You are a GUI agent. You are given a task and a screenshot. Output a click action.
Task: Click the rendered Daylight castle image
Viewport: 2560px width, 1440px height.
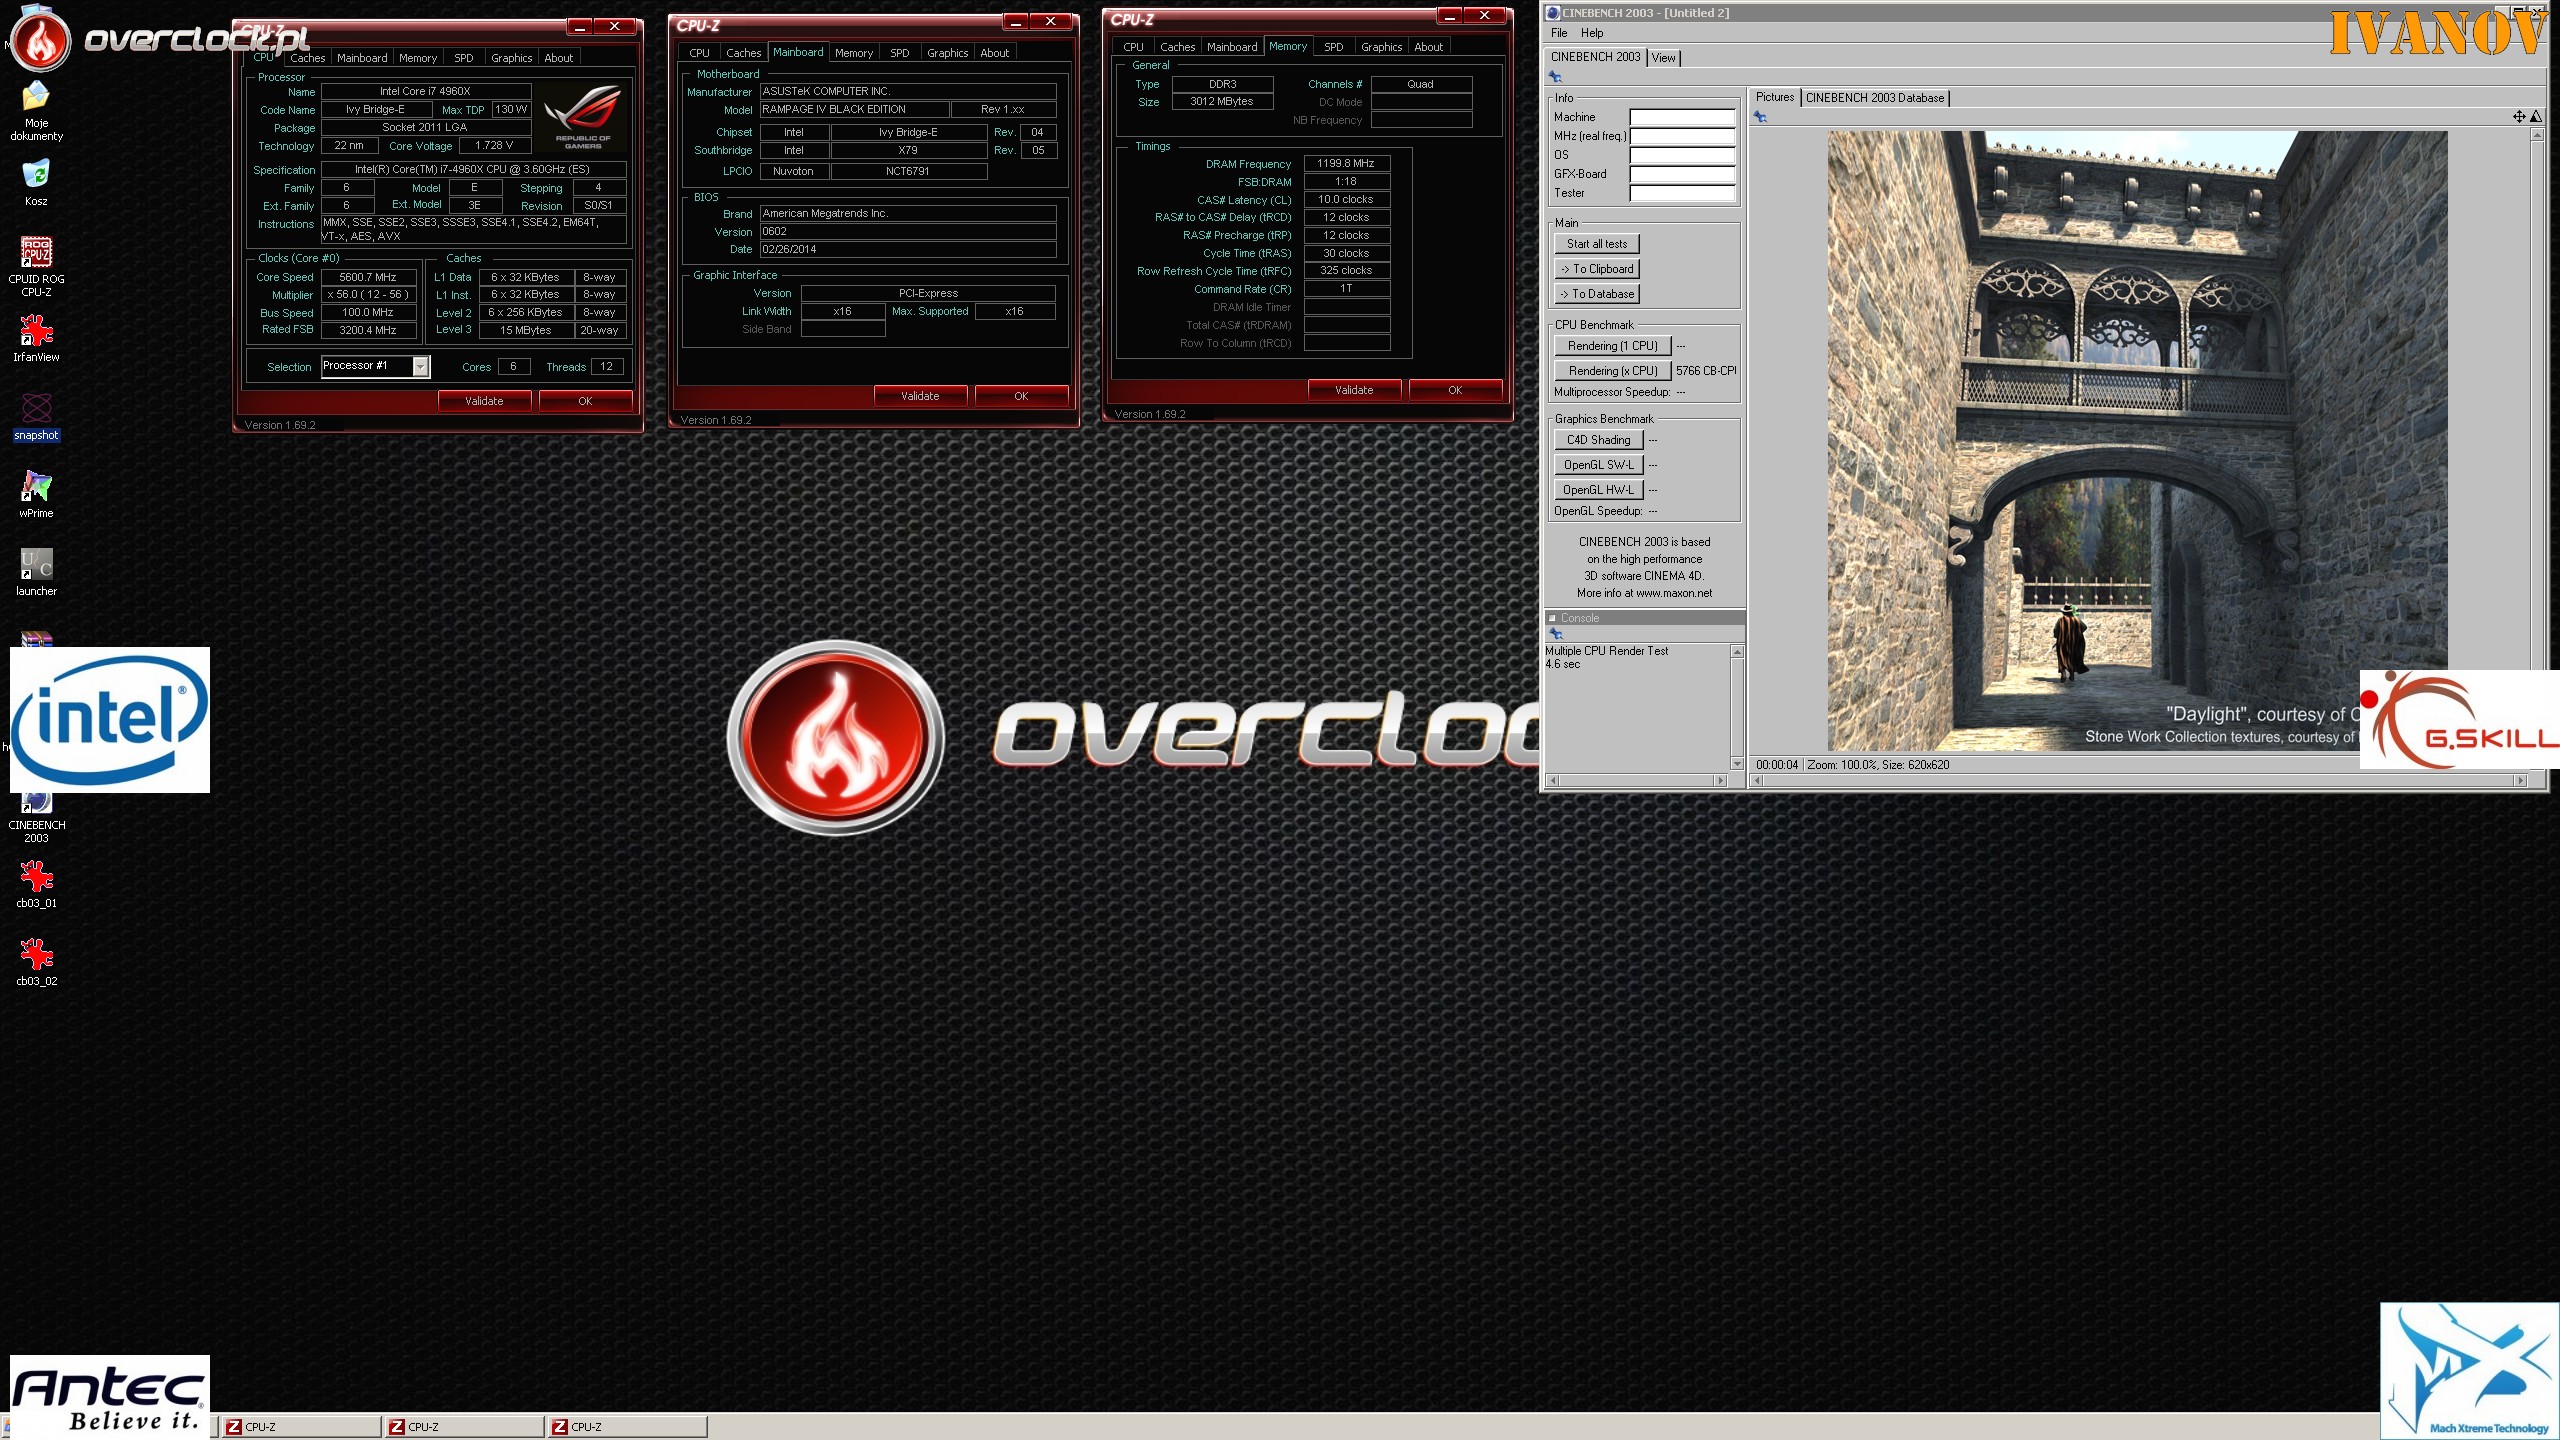click(x=2137, y=441)
